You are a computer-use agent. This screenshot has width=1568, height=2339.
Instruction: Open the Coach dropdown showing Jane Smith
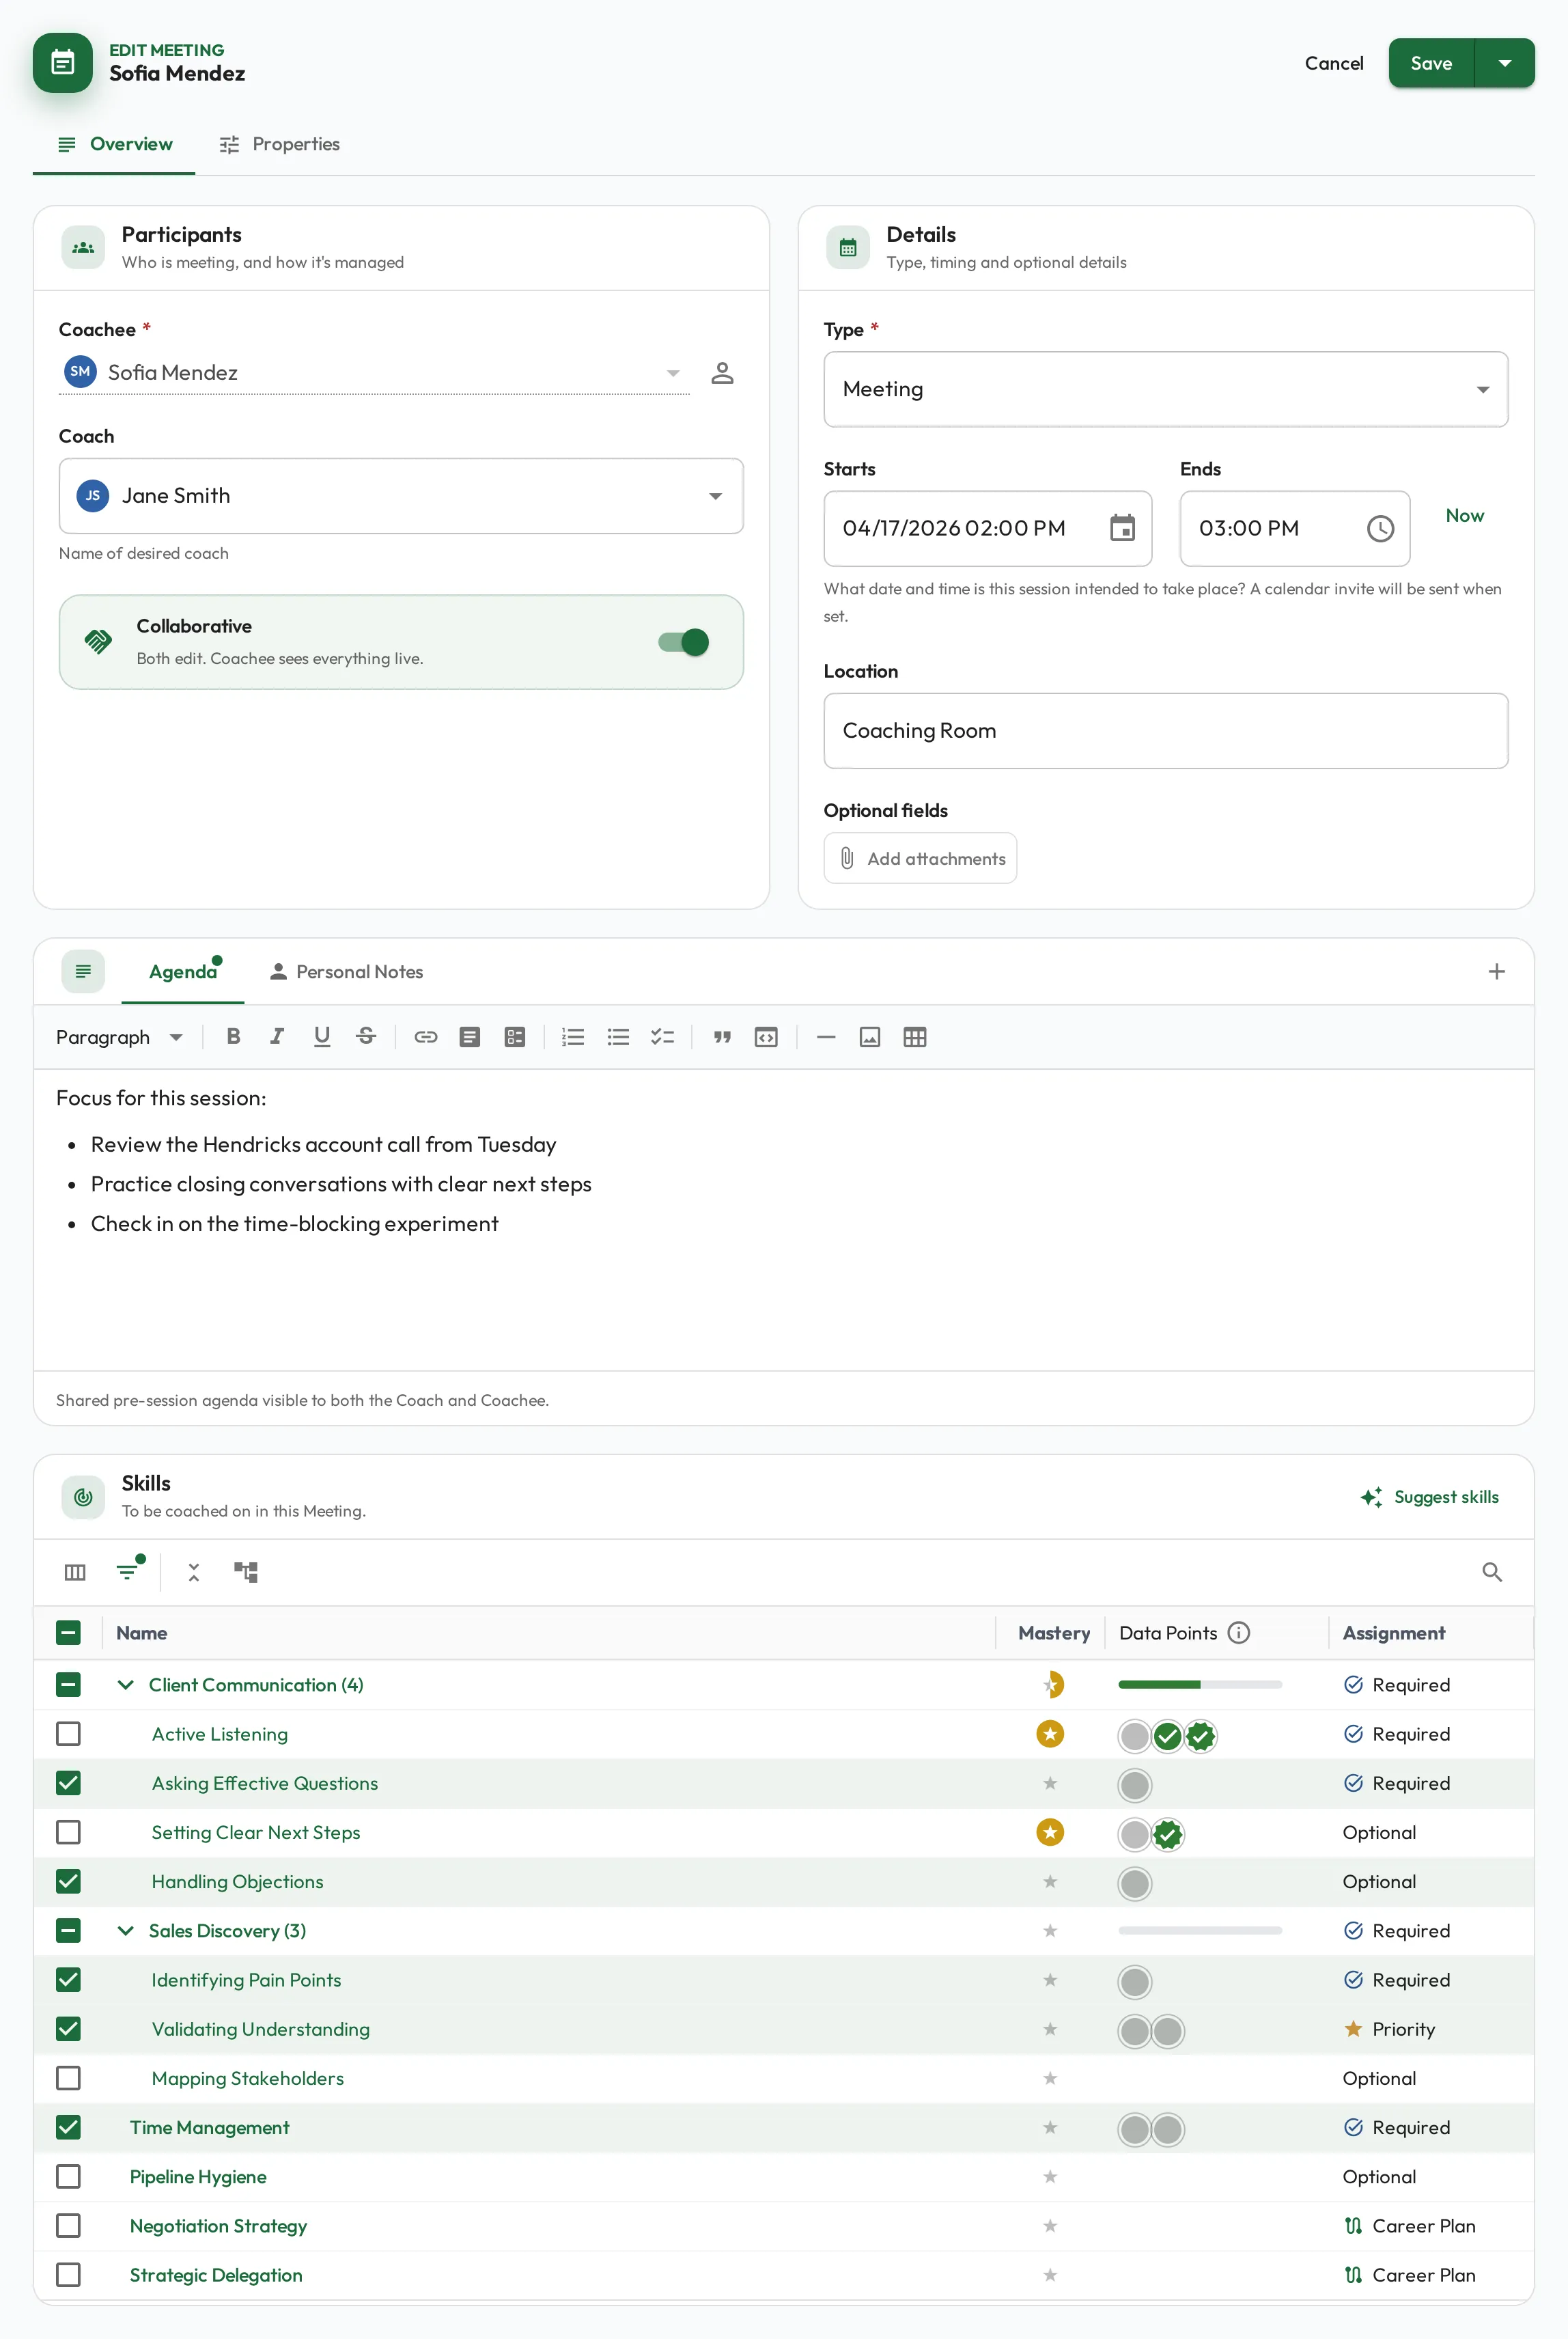pyautogui.click(x=401, y=496)
